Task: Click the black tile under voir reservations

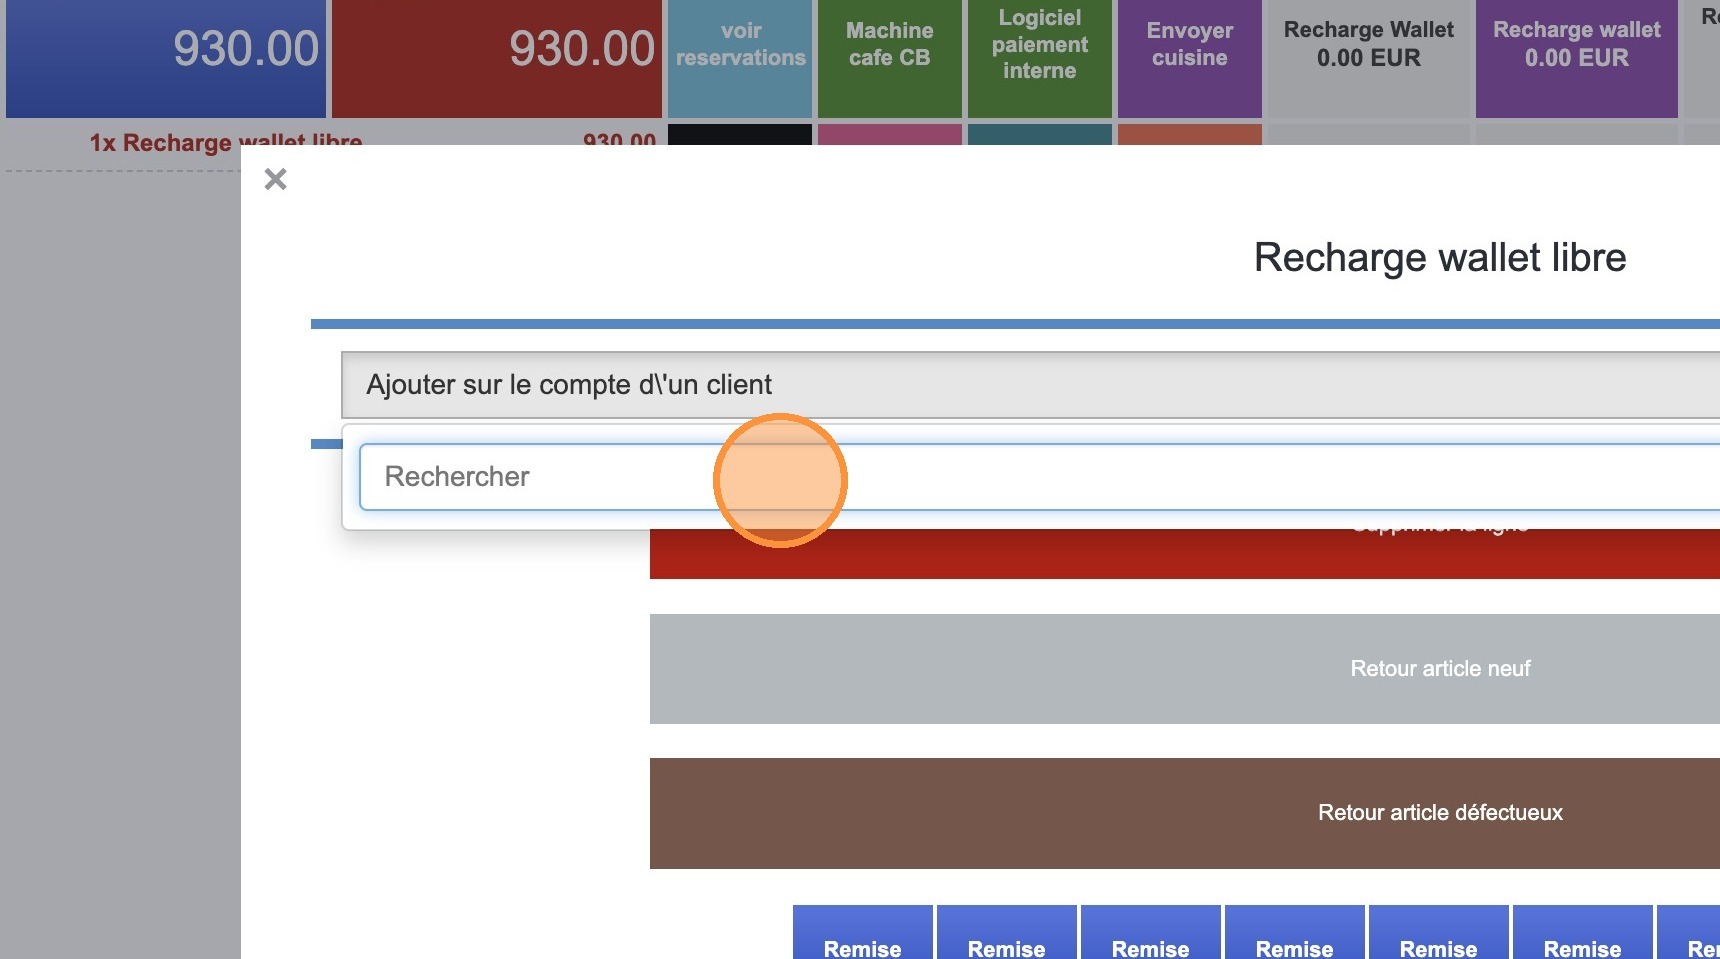Action: [740, 134]
